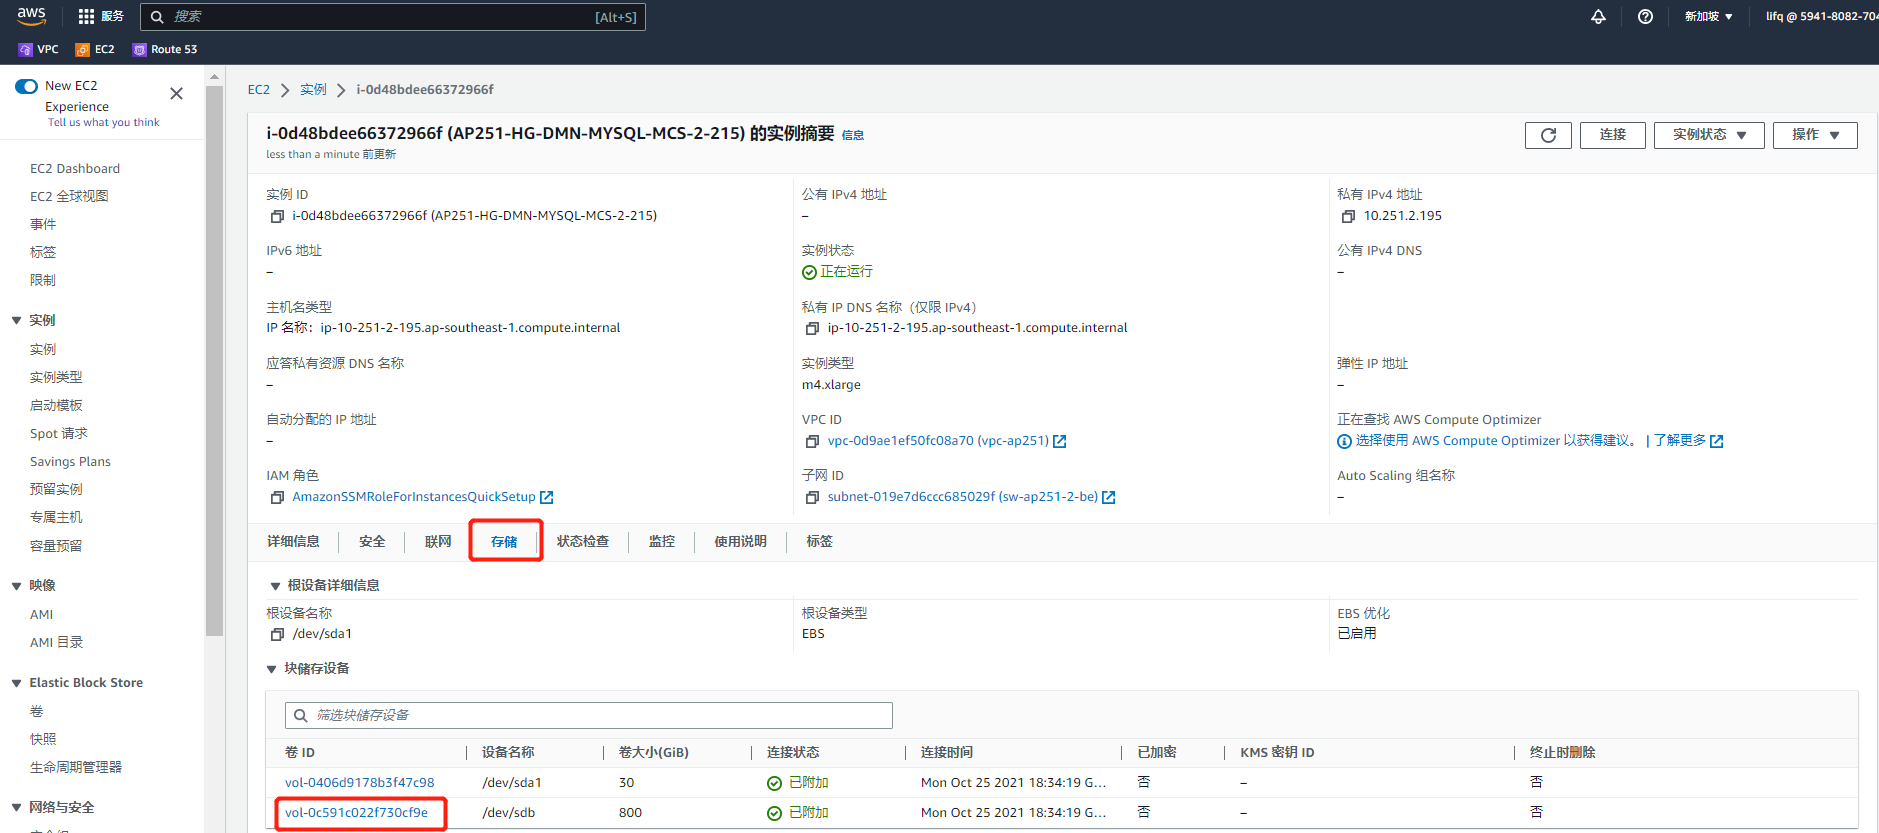Click Tell us what you think link
Image resolution: width=1879 pixels, height=833 pixels.
point(104,123)
